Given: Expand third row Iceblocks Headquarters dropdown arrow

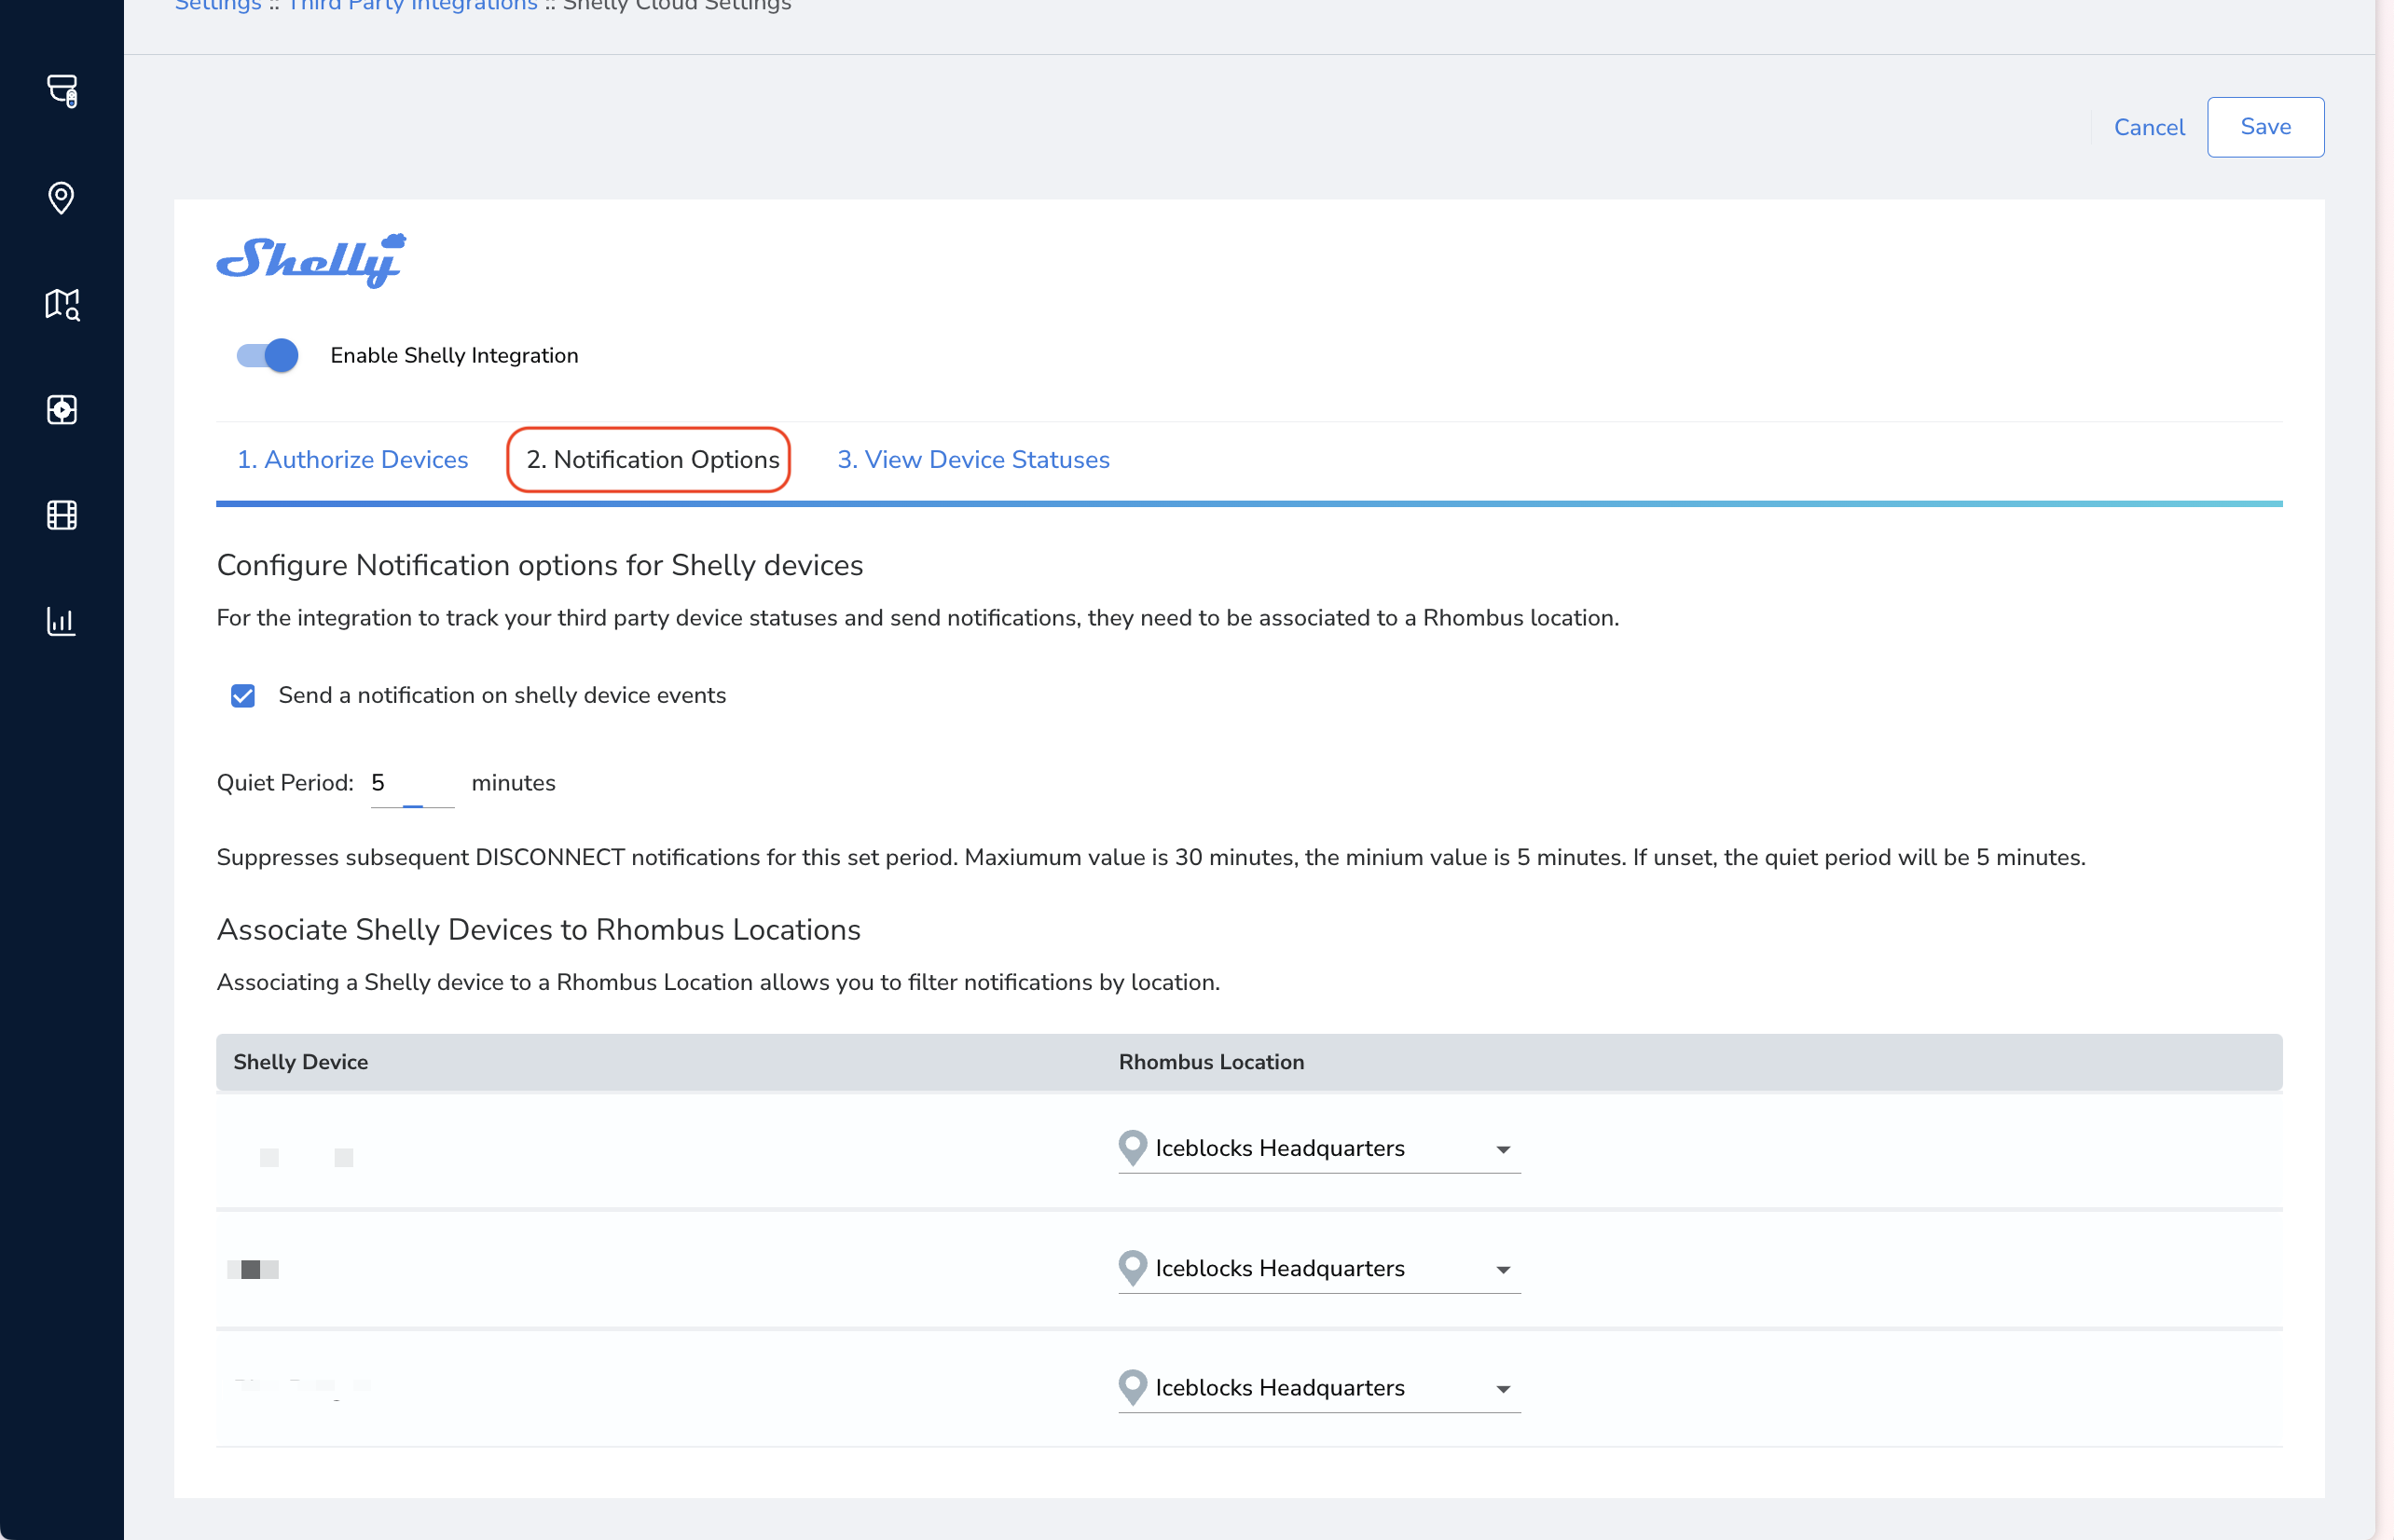Looking at the screenshot, I should click(1502, 1390).
